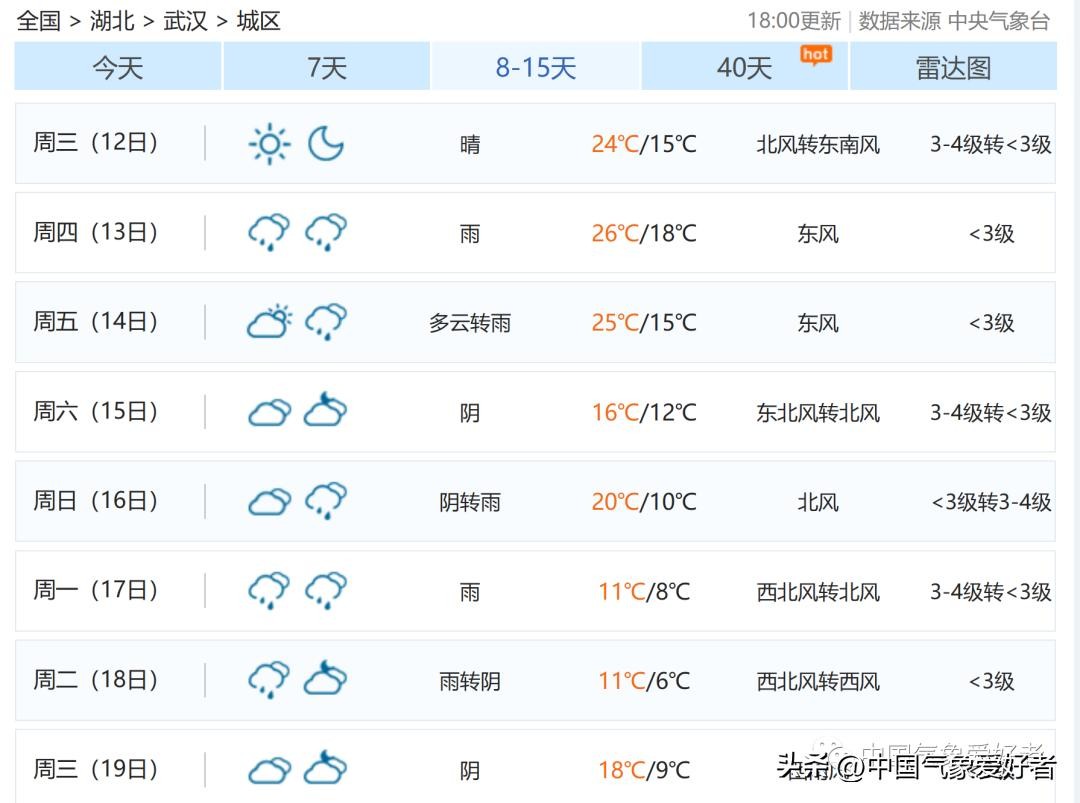Open the 7天 forecast tab
The width and height of the screenshot is (1080, 803).
coord(327,67)
